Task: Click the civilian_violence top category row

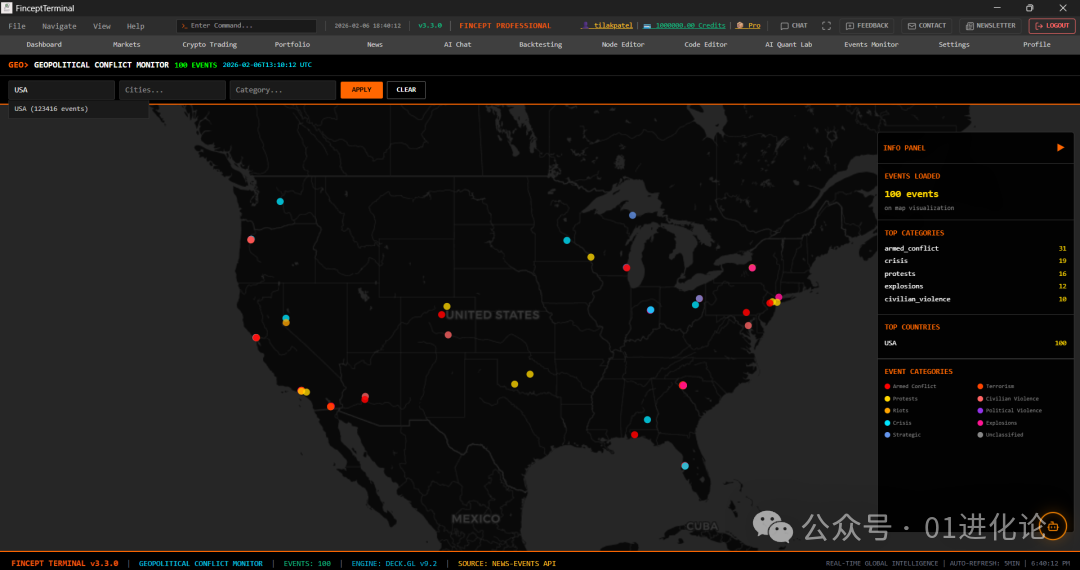Action: [975, 299]
